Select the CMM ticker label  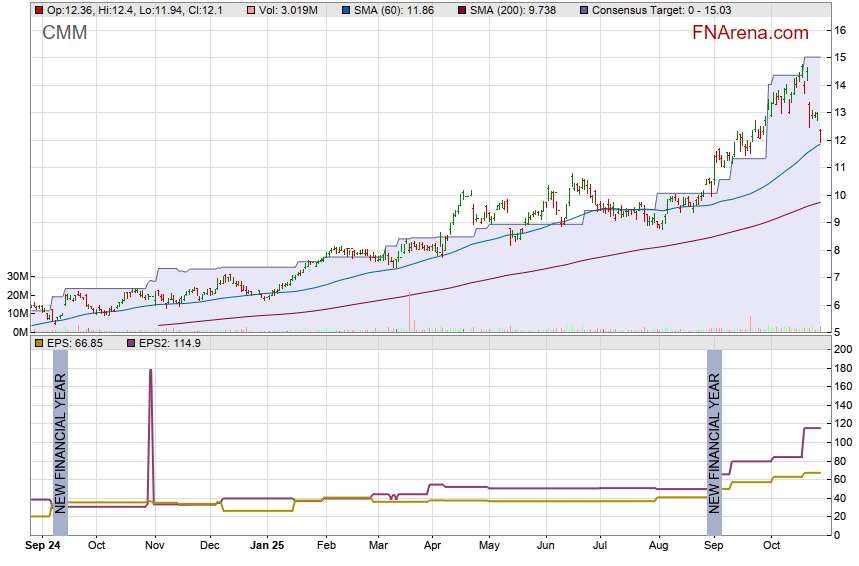pos(64,33)
